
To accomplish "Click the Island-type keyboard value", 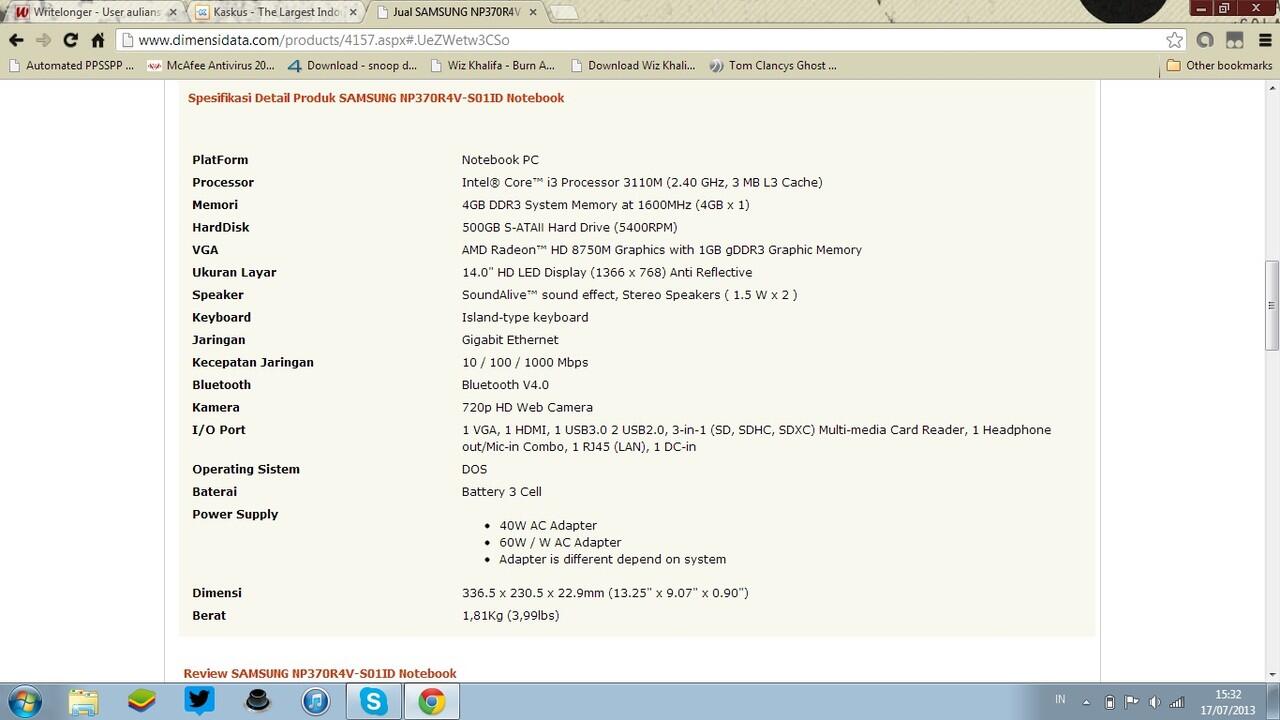I will point(525,318).
